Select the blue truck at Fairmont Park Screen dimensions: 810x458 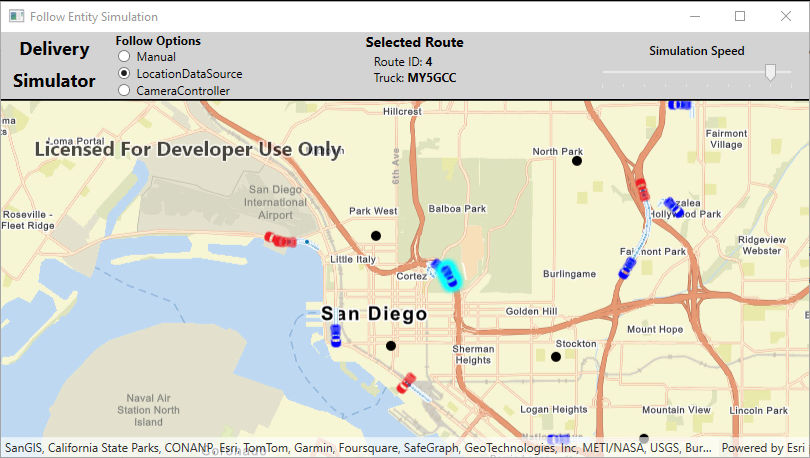coord(627,268)
